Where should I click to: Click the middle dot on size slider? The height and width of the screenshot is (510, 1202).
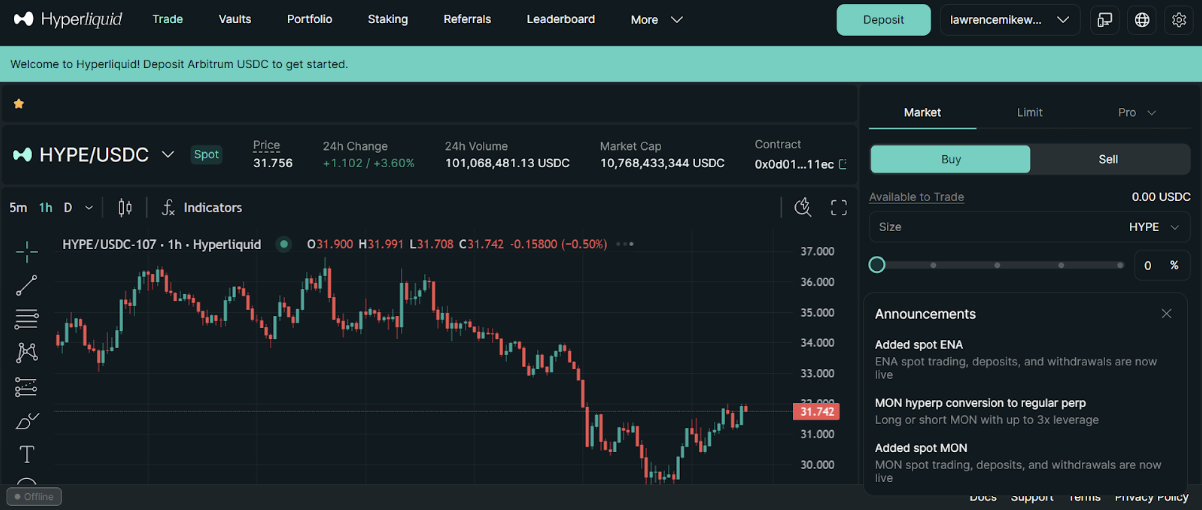point(997,265)
